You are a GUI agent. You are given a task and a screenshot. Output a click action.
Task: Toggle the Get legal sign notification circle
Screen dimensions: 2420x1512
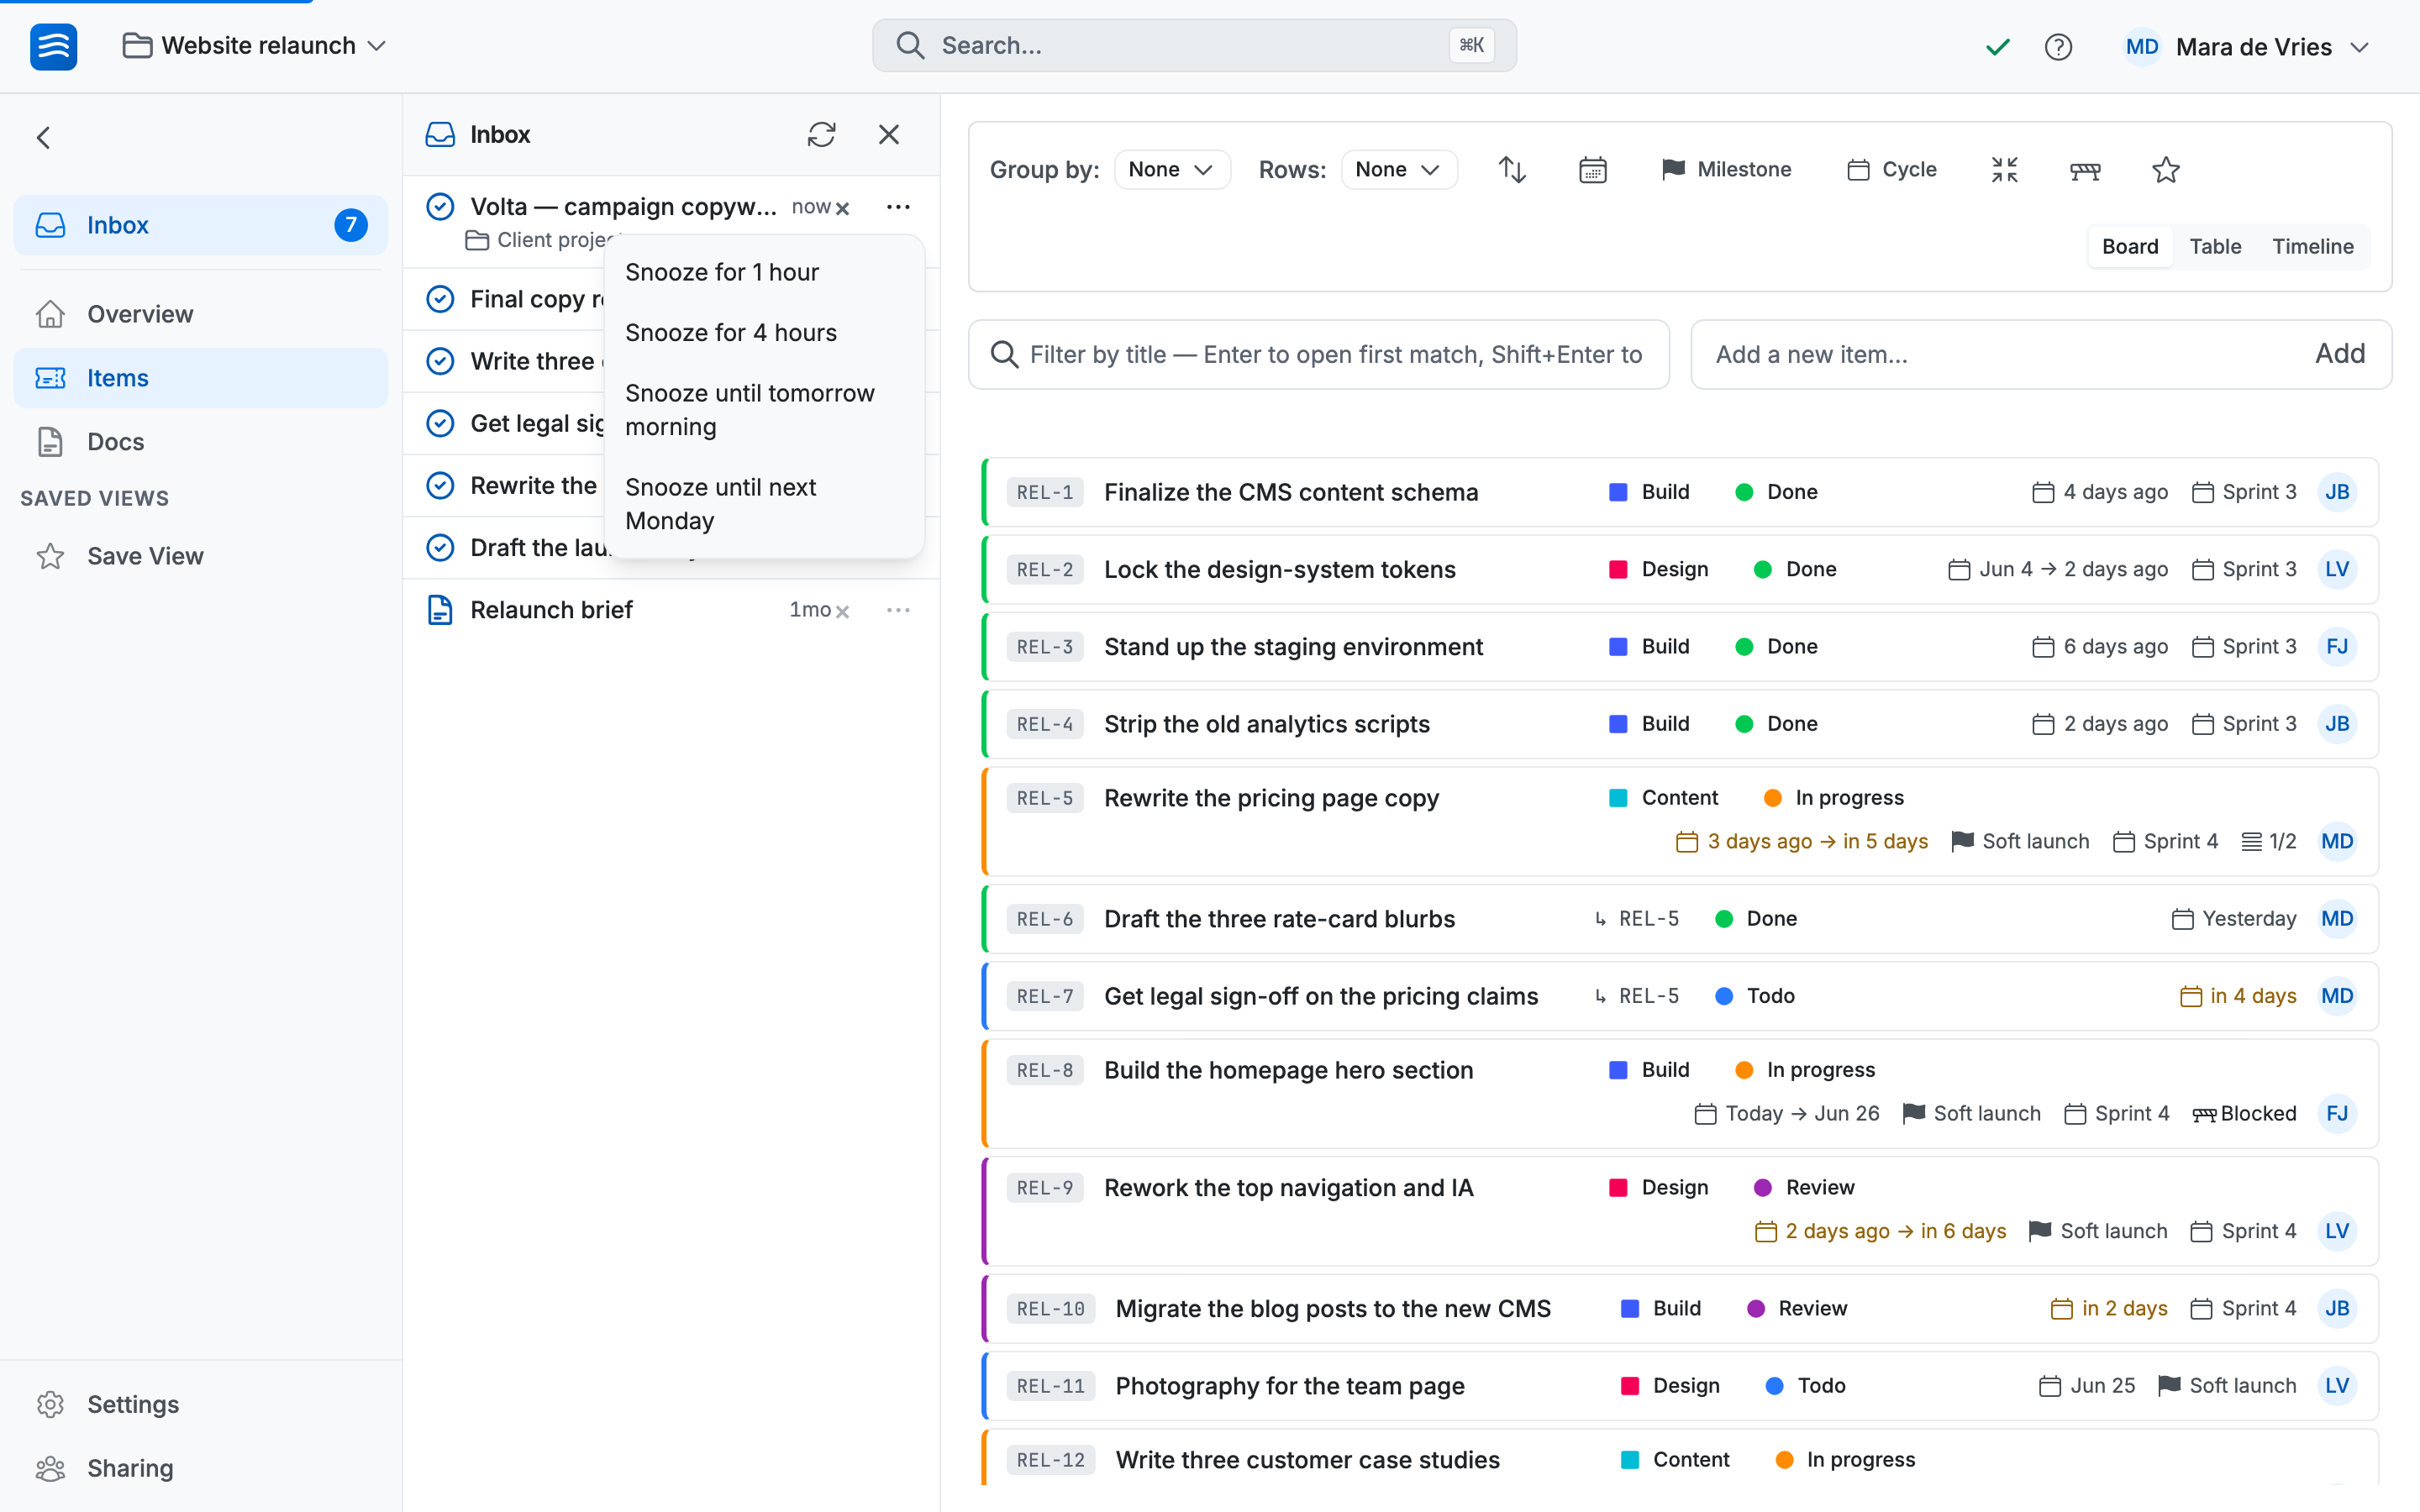[x=440, y=424]
